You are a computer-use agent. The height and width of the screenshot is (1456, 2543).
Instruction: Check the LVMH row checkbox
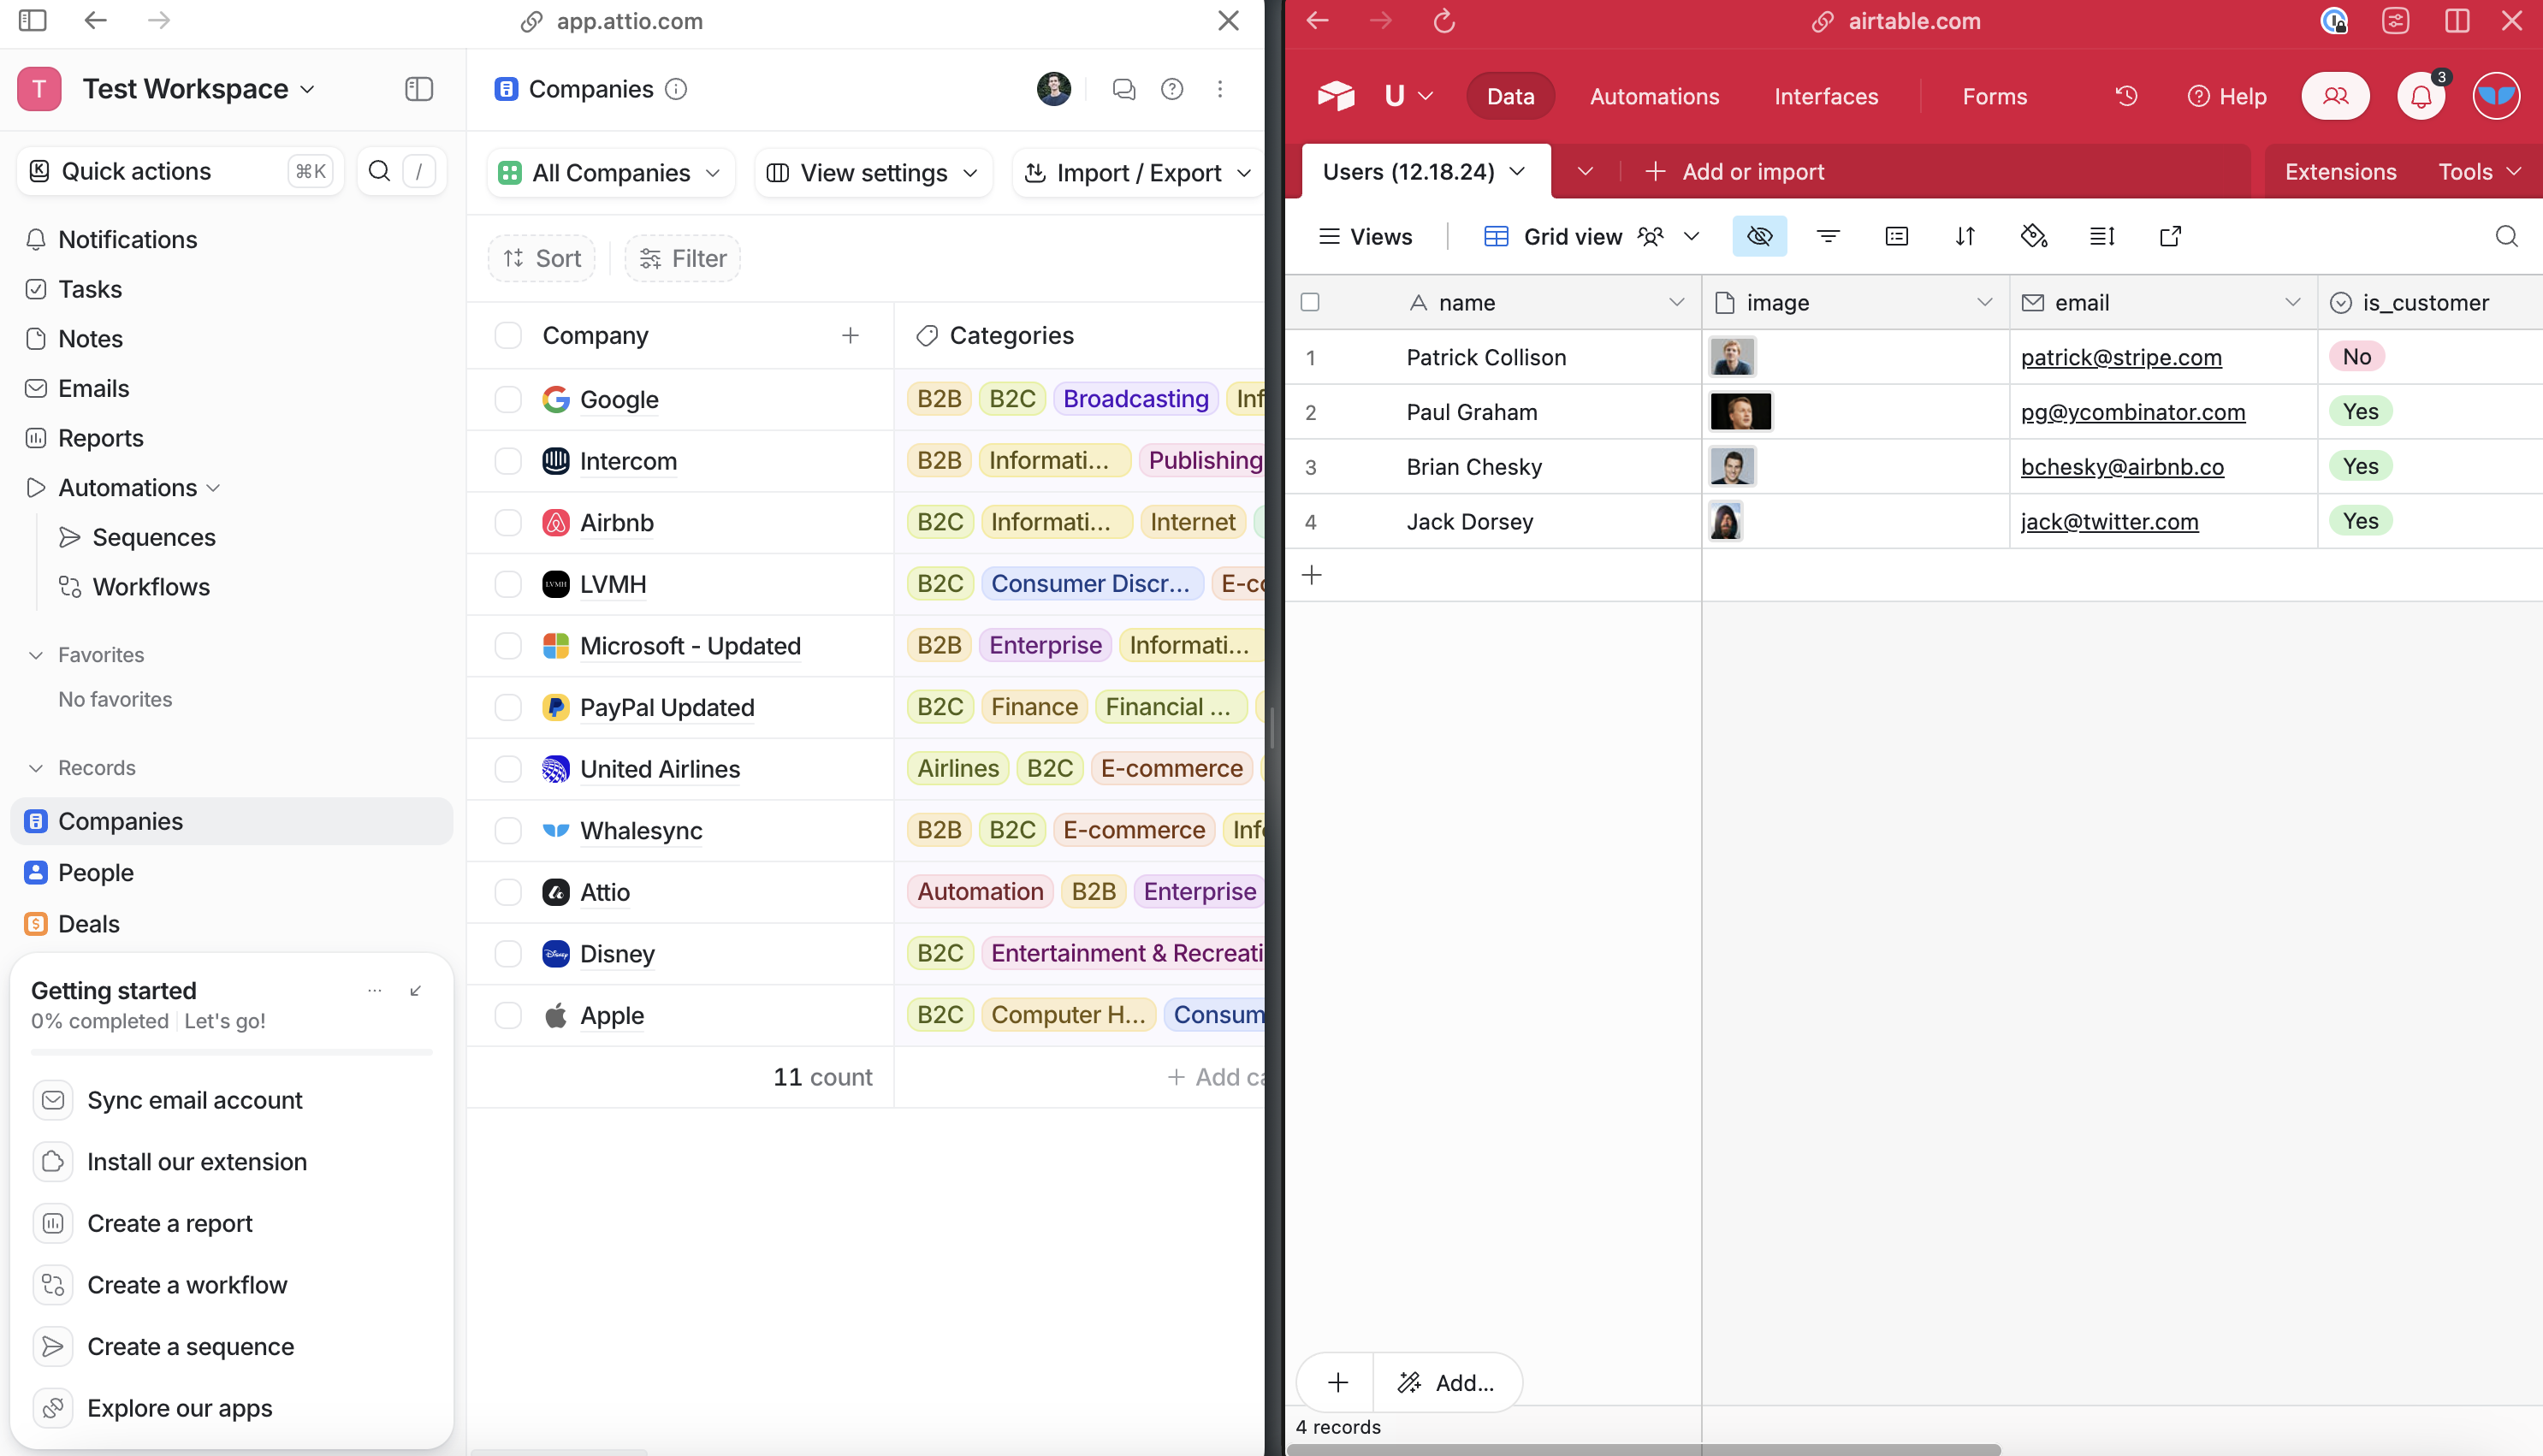point(508,584)
